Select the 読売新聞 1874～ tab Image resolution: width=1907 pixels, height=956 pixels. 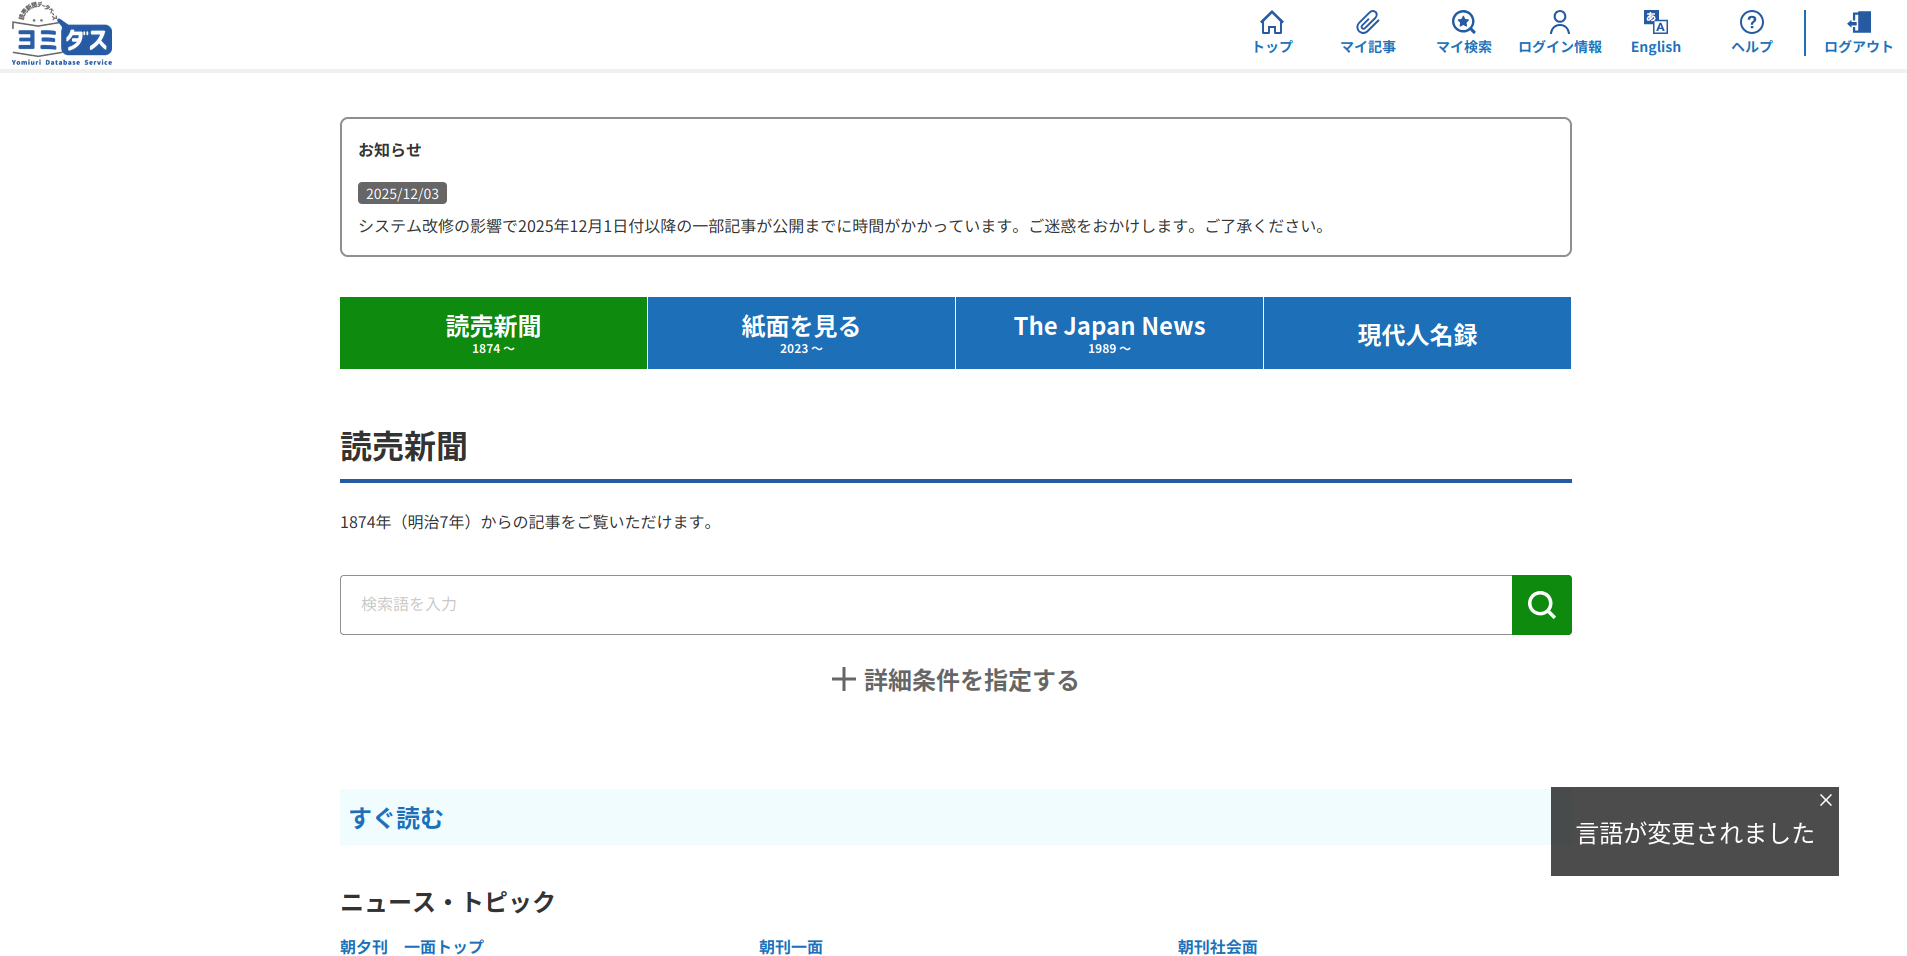pos(493,333)
